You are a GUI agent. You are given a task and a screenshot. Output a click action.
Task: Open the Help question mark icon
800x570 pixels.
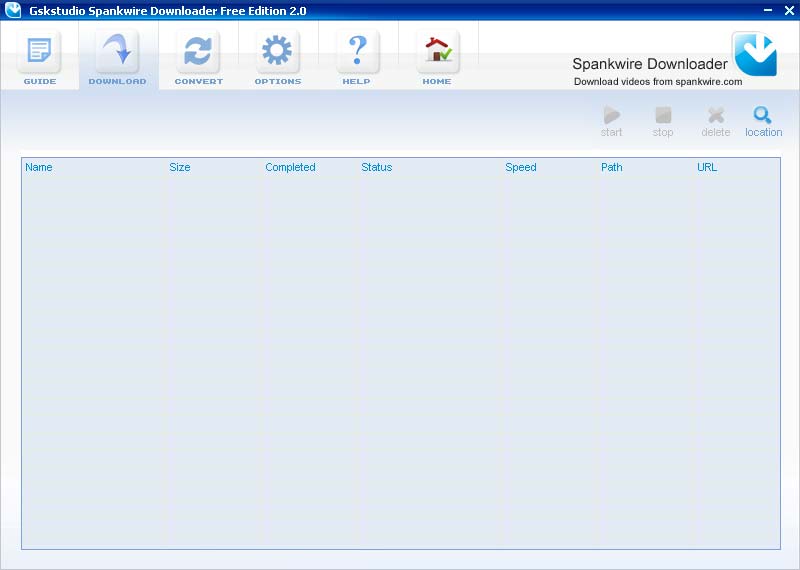pos(358,51)
